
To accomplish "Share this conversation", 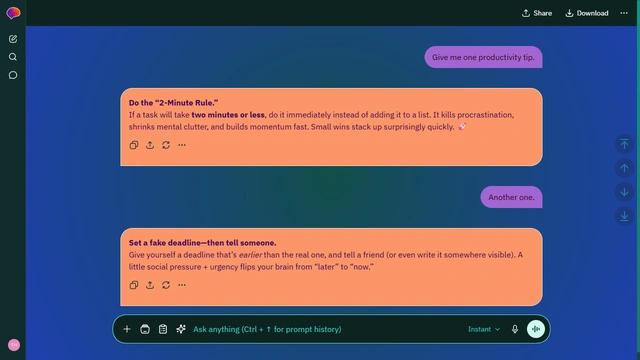I will click(537, 13).
